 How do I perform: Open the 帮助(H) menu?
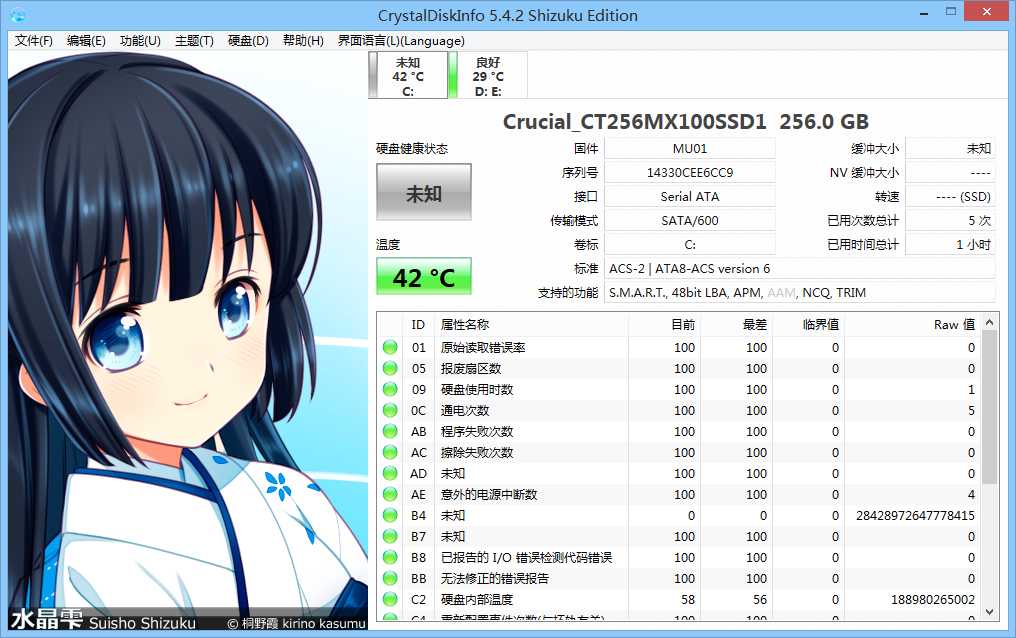303,41
